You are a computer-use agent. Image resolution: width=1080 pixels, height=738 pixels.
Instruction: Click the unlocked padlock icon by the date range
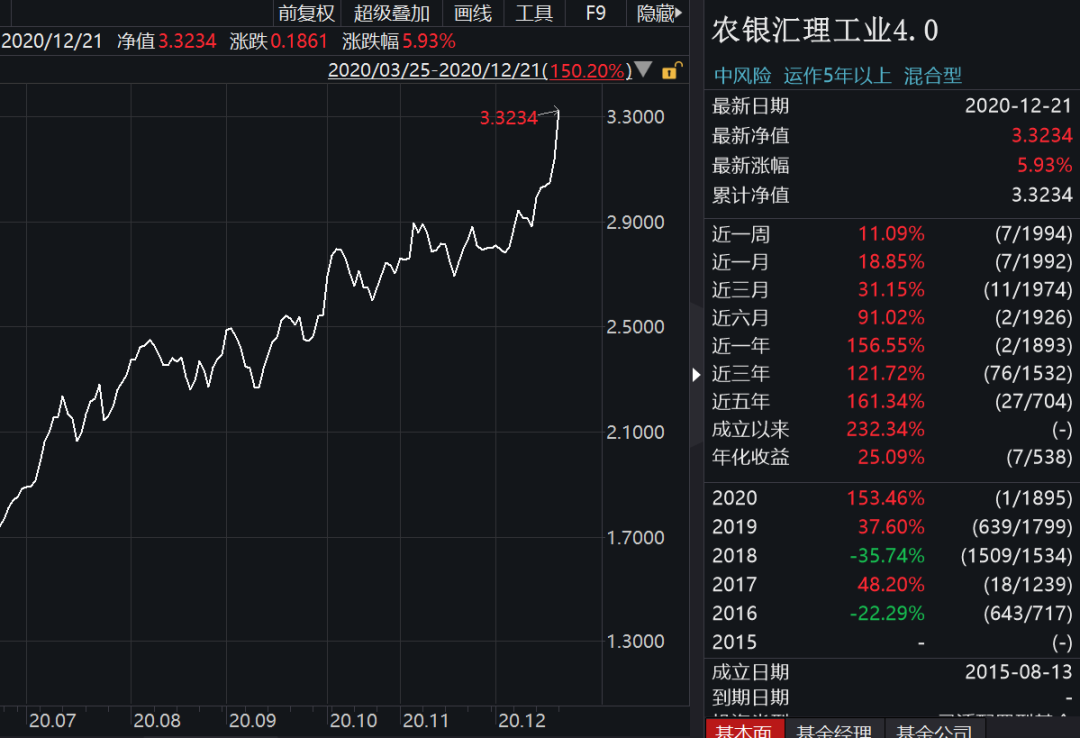click(673, 71)
